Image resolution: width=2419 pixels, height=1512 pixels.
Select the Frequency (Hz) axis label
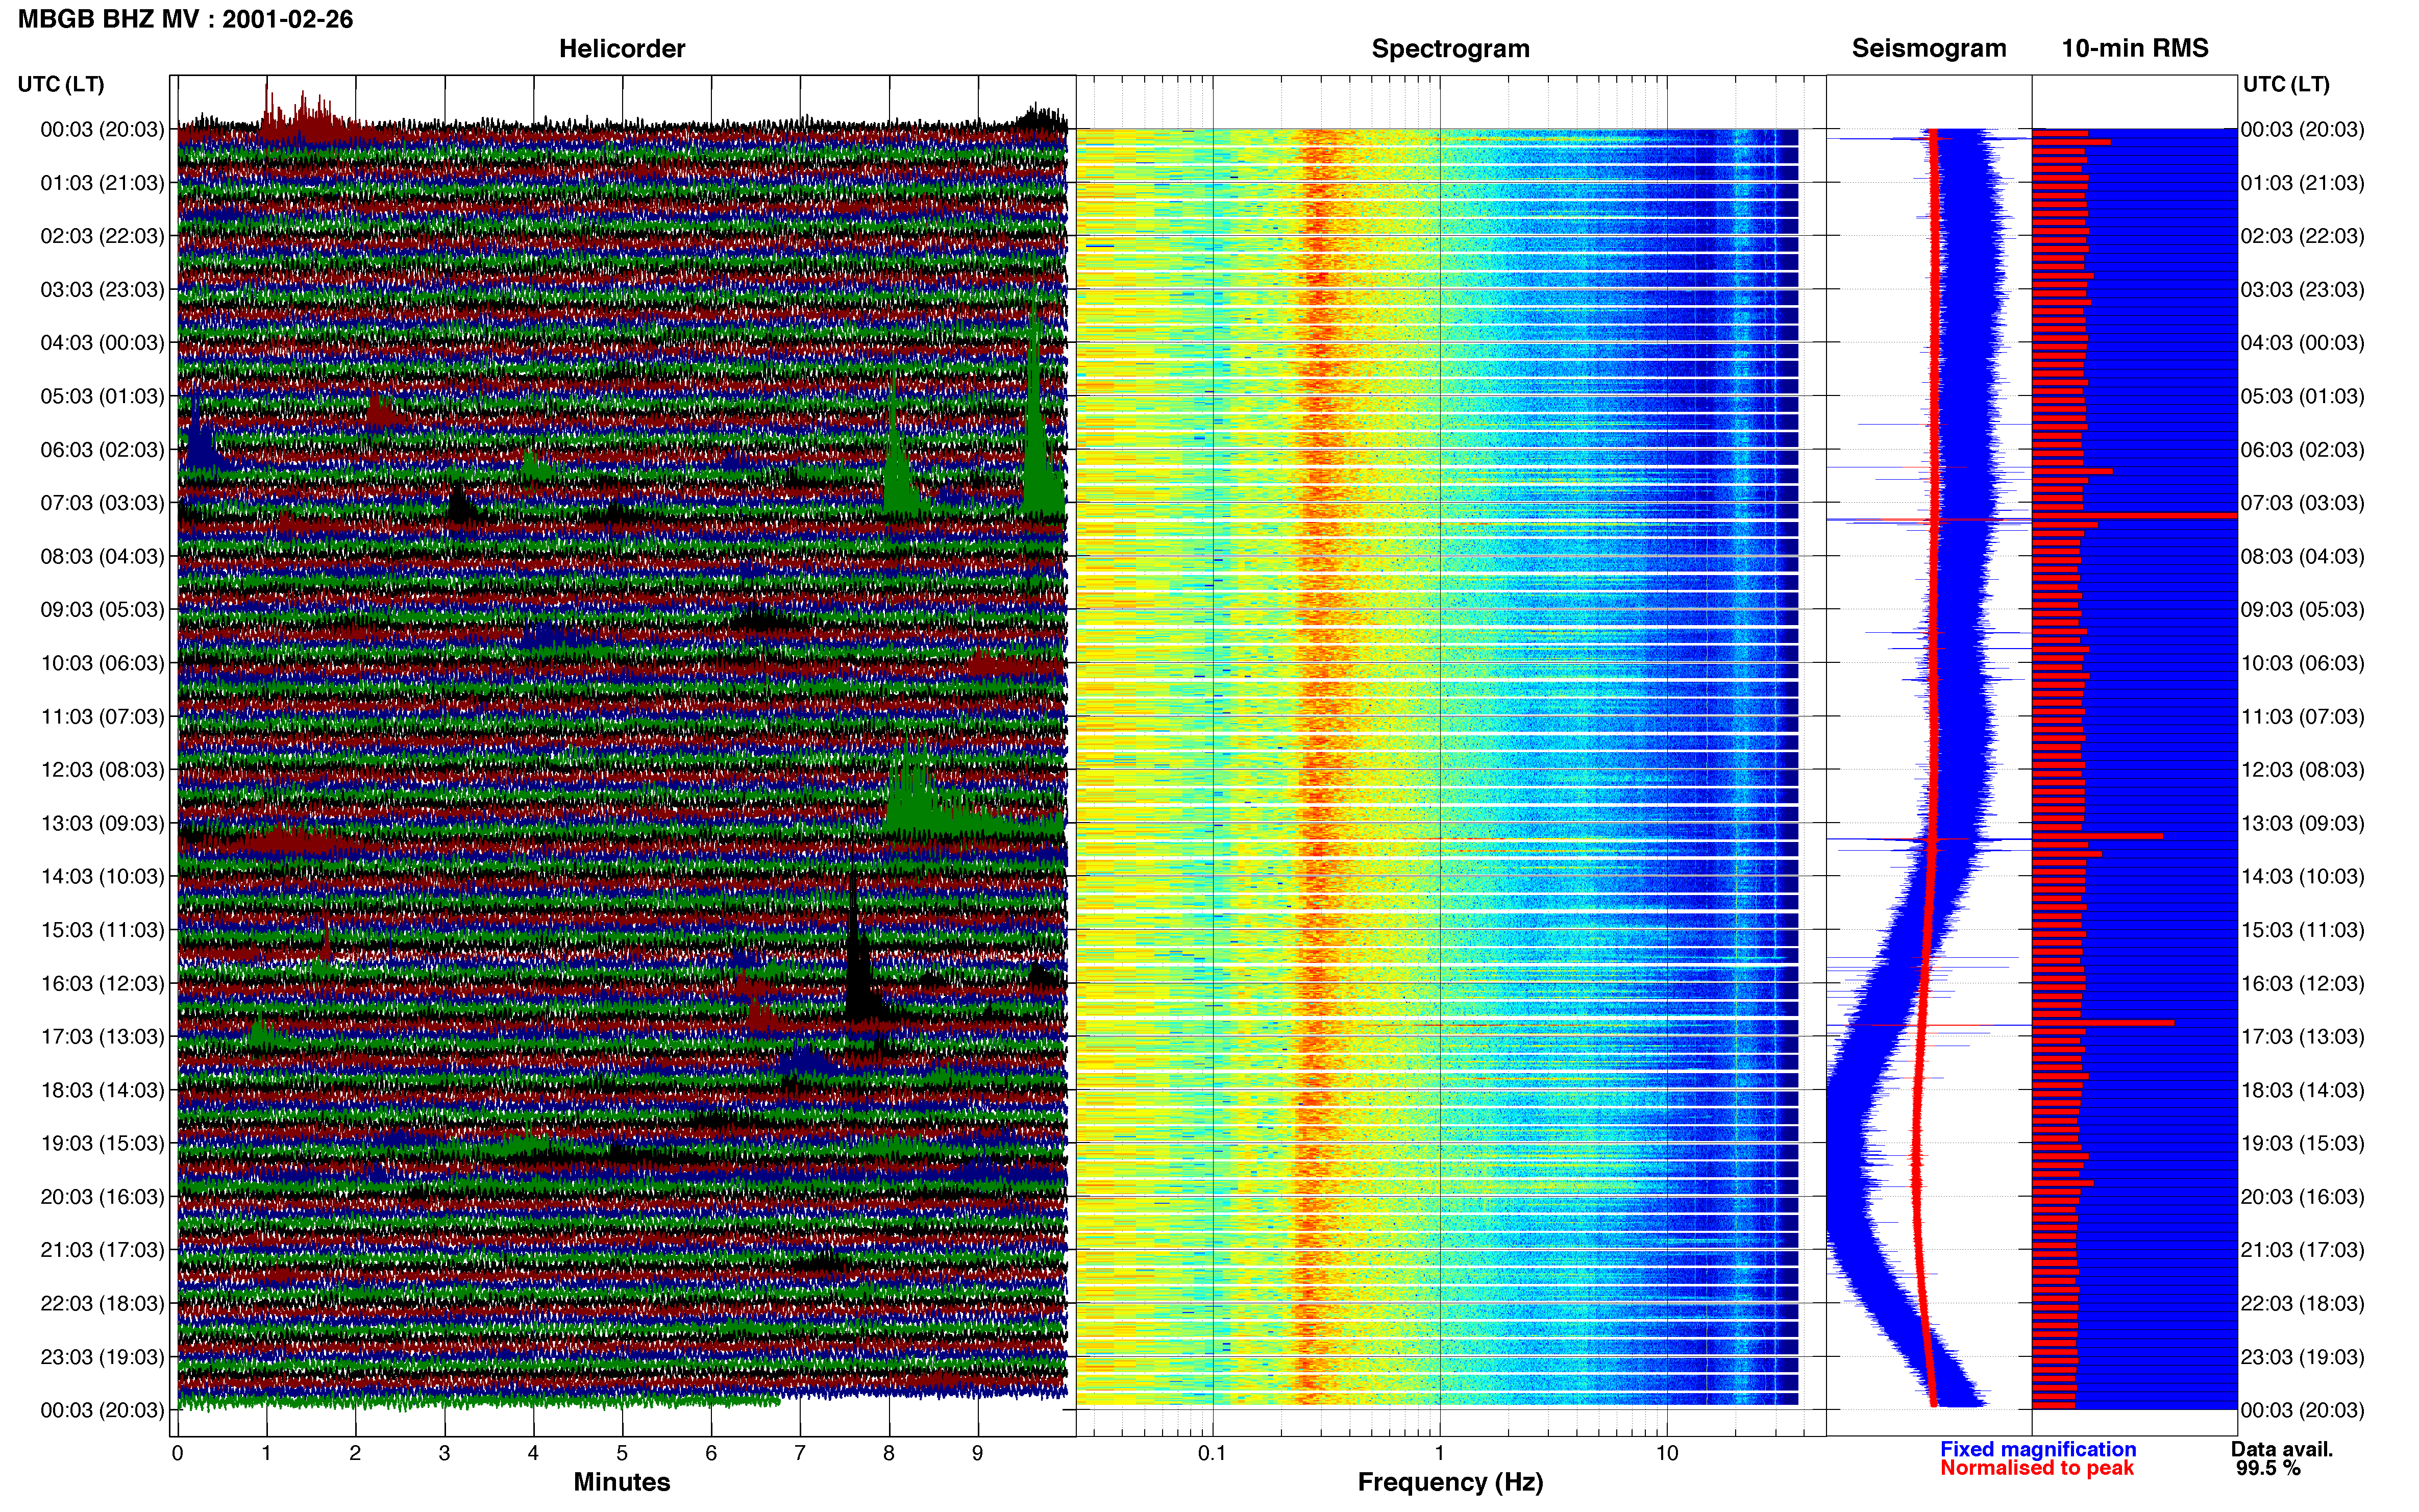[1450, 1482]
